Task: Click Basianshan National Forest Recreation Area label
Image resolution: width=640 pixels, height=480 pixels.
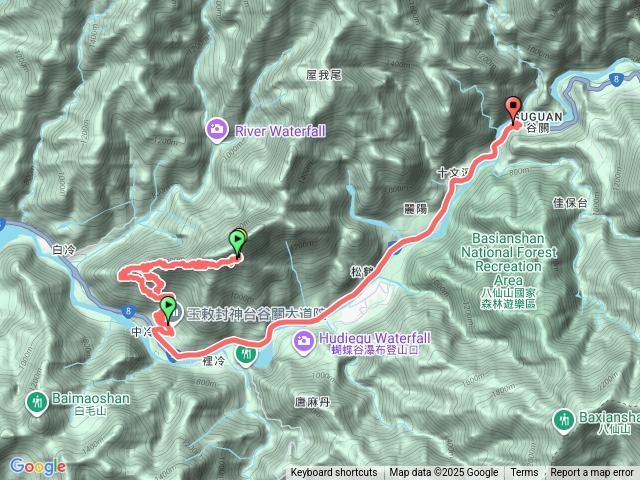Action: [509, 260]
